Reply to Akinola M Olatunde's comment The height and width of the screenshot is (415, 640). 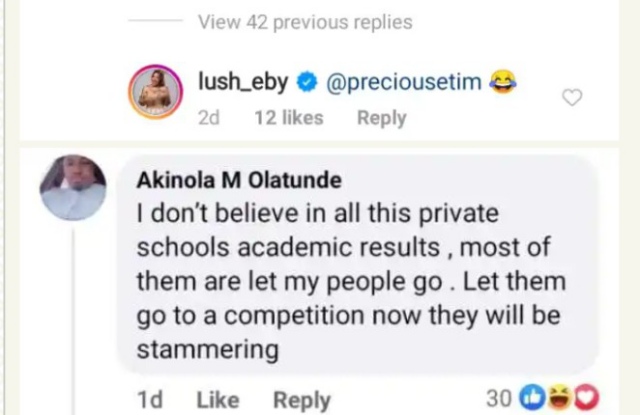(x=302, y=400)
